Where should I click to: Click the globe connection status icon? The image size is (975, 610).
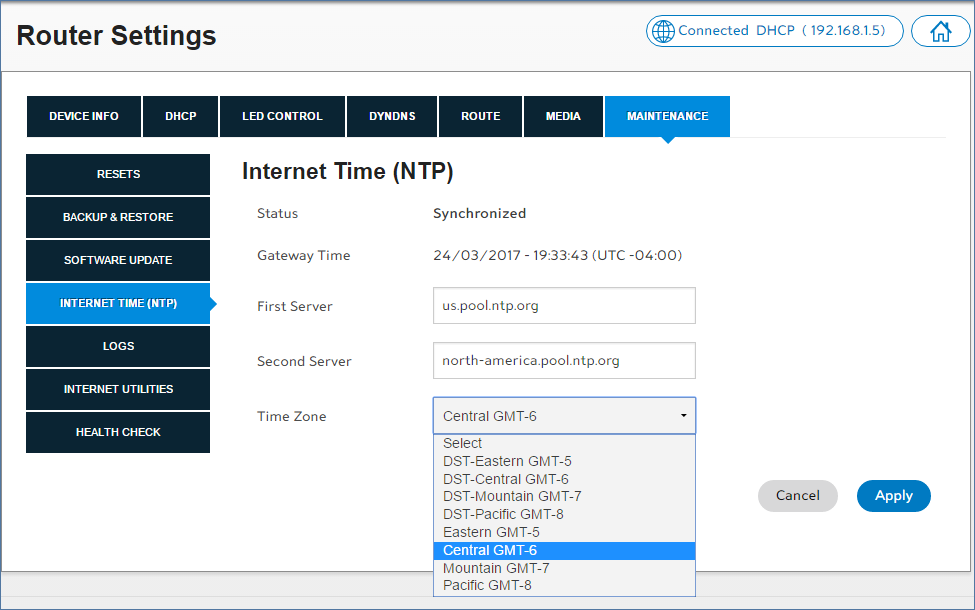click(662, 31)
